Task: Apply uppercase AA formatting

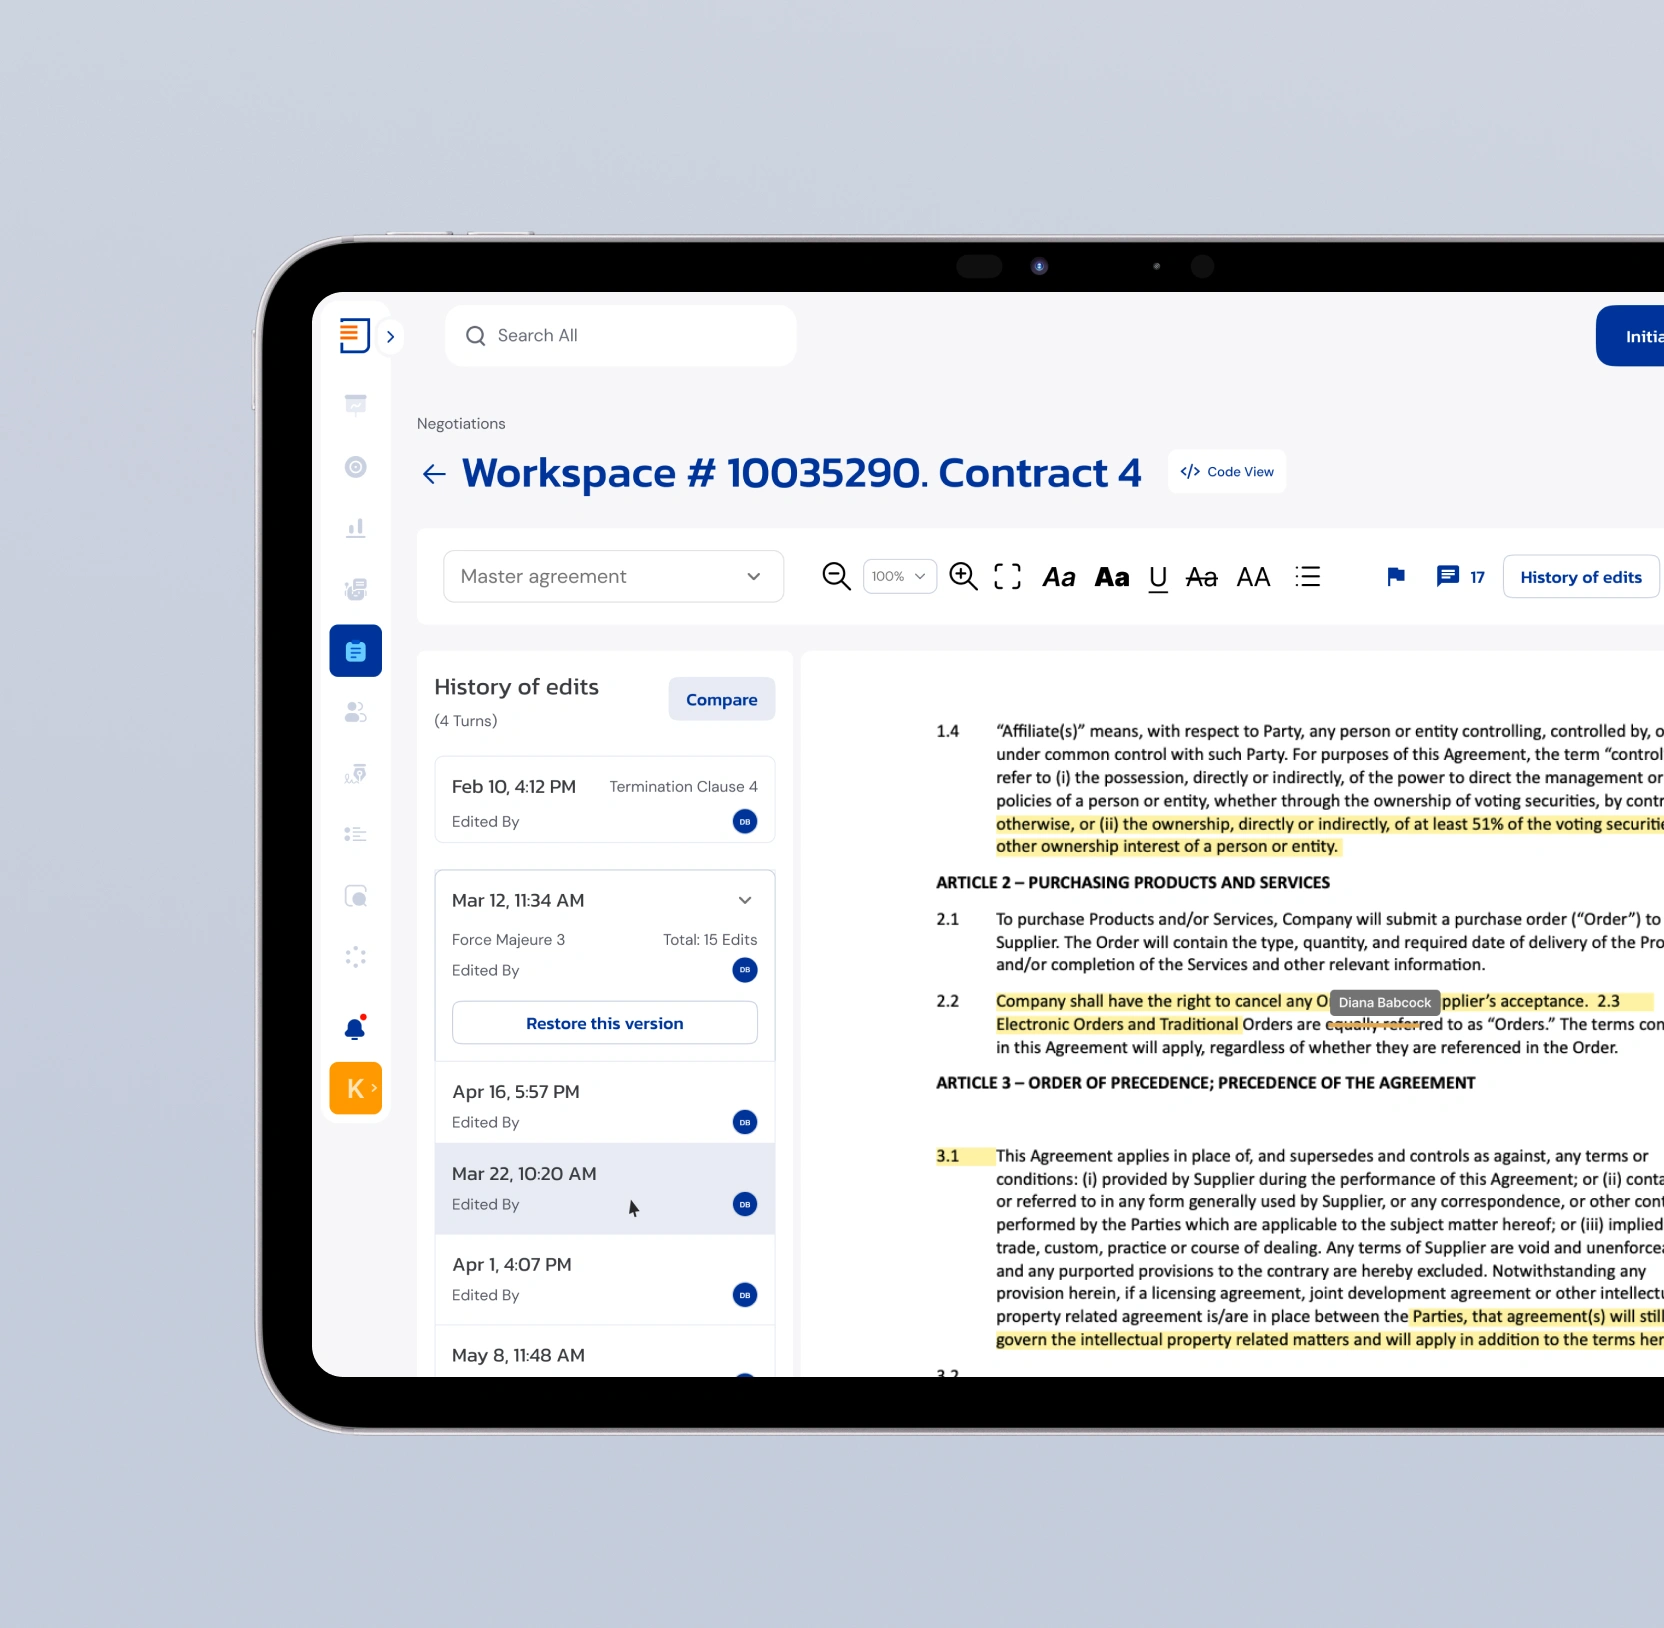Action: pos(1253,577)
